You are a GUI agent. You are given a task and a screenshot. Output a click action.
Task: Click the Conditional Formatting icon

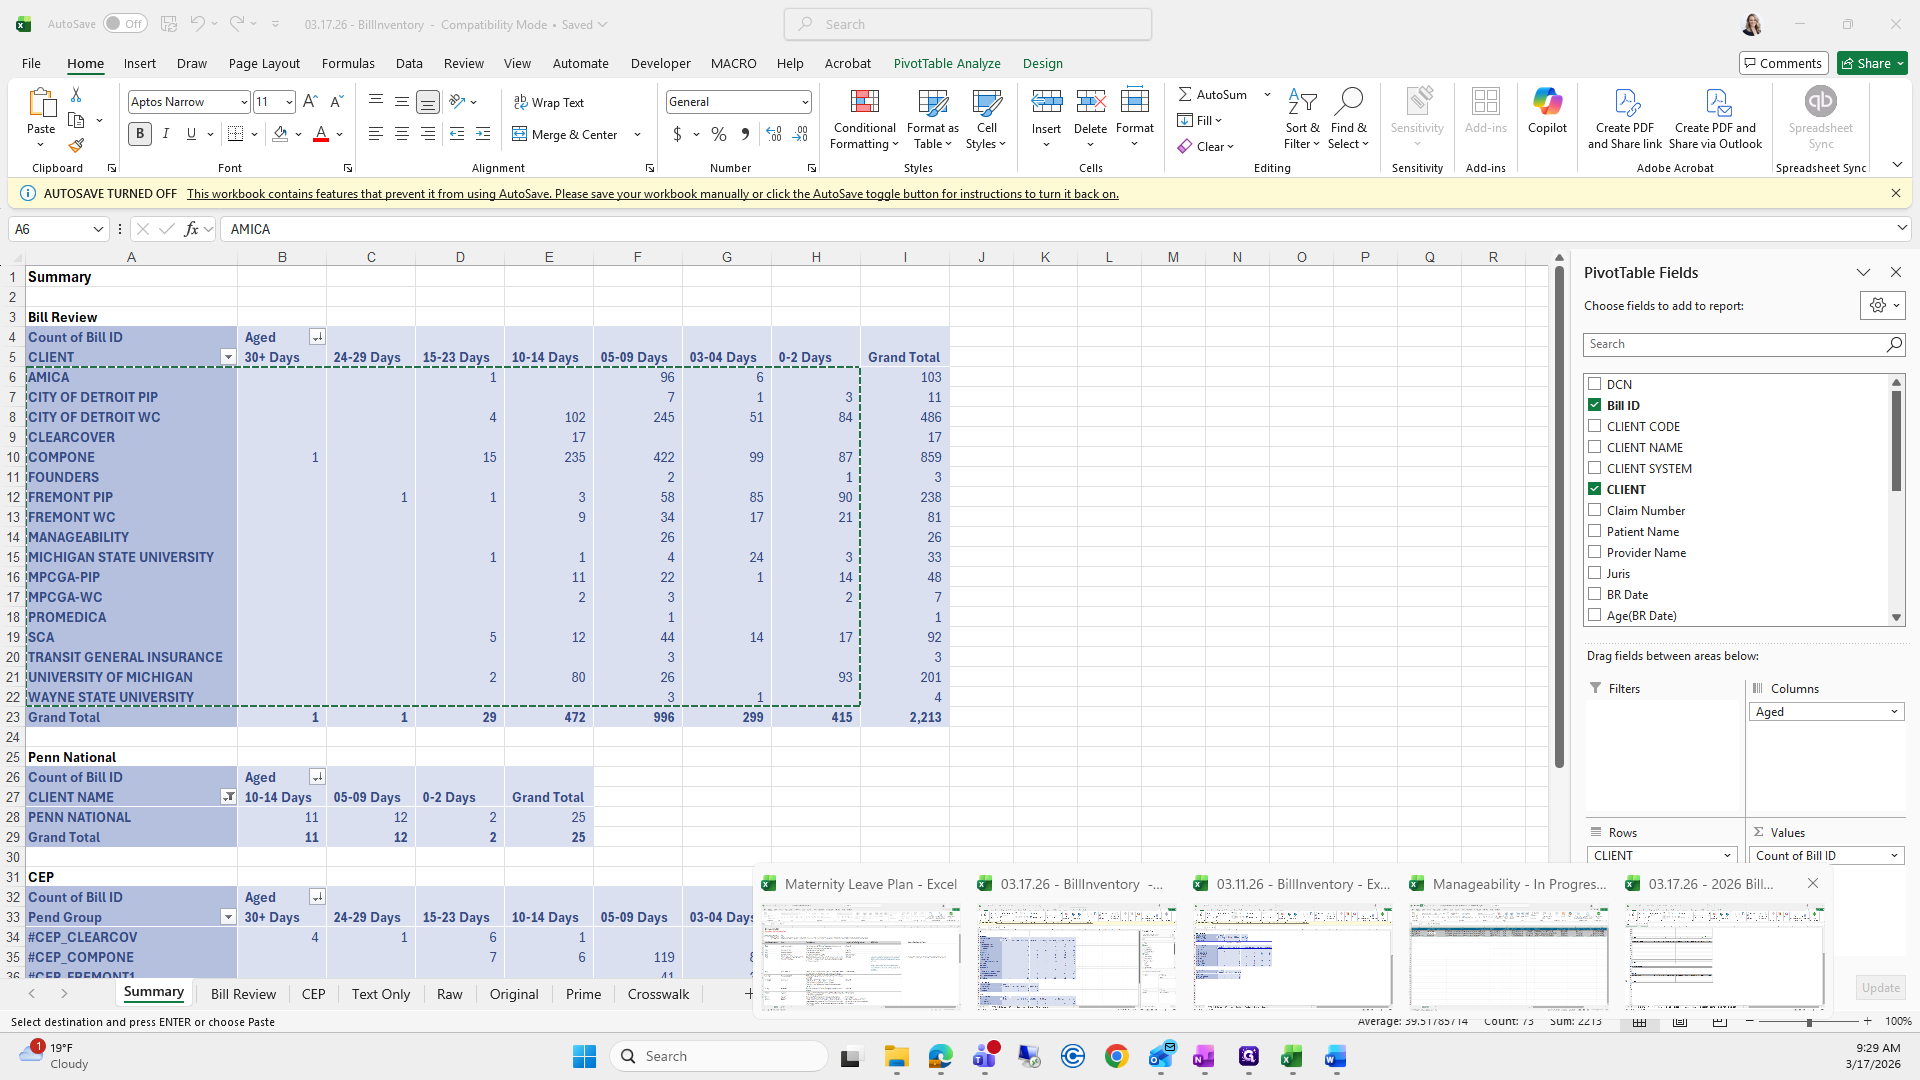[x=864, y=103]
